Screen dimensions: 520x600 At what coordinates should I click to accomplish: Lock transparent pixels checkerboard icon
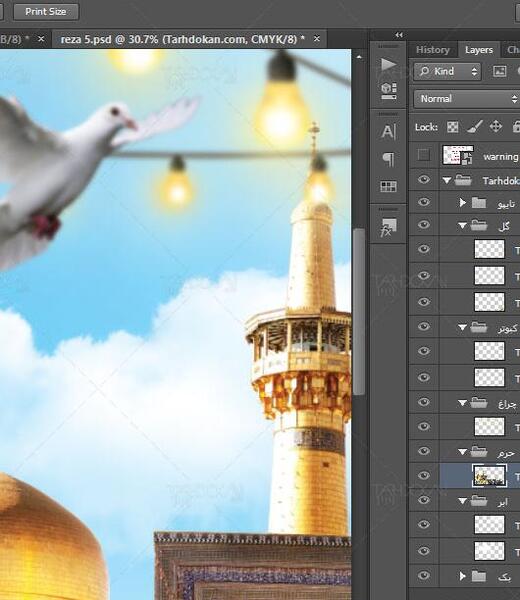tap(452, 127)
